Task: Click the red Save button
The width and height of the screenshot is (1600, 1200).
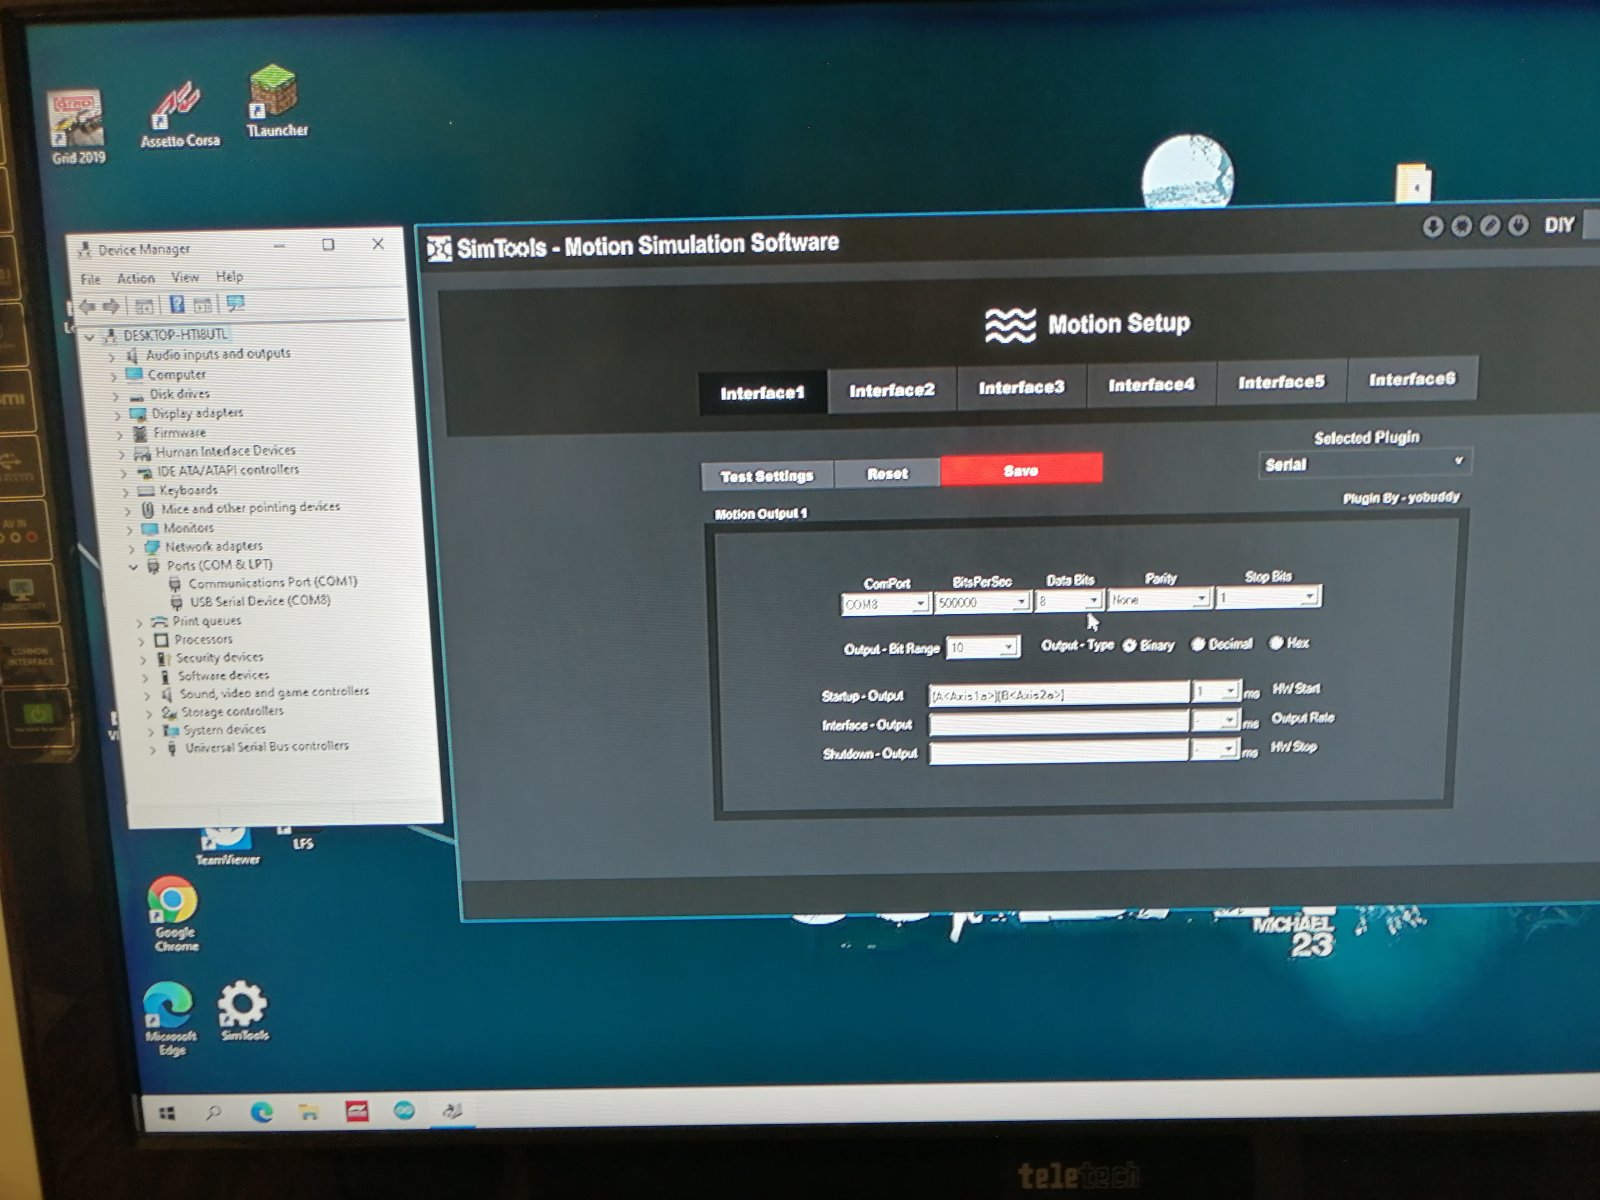Action: tap(1021, 470)
